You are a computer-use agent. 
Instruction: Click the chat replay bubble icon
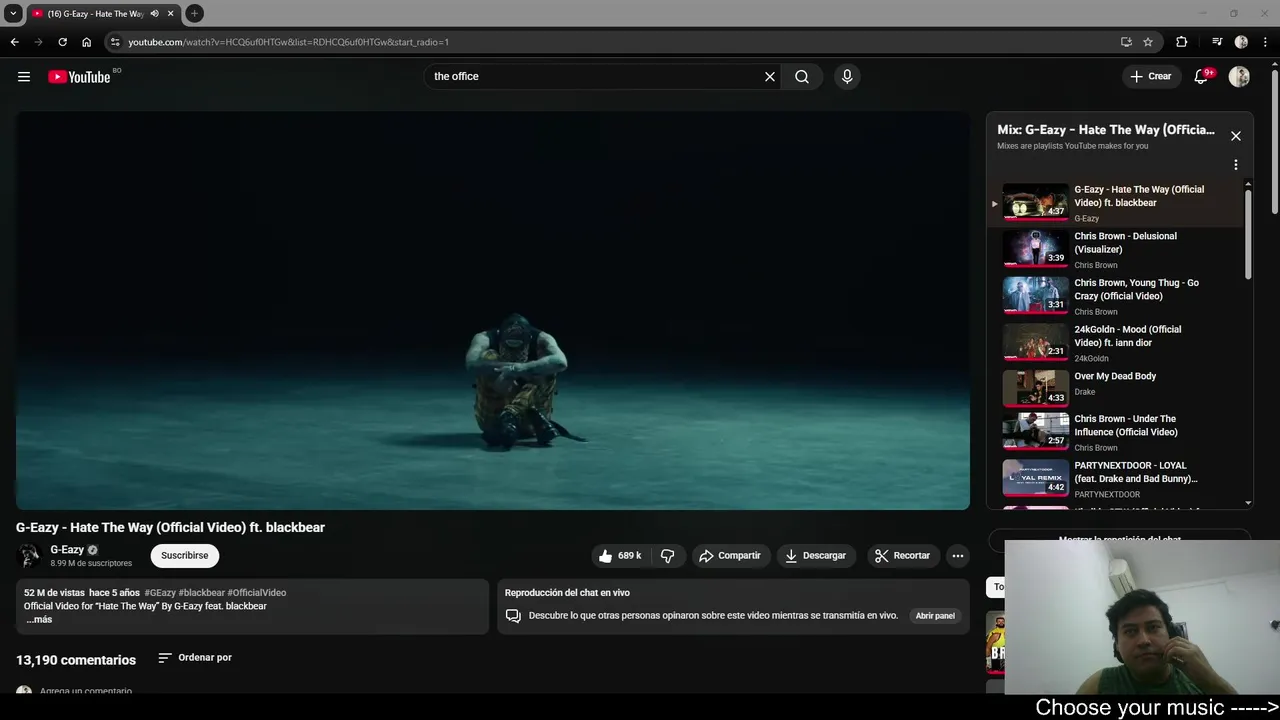coord(513,616)
